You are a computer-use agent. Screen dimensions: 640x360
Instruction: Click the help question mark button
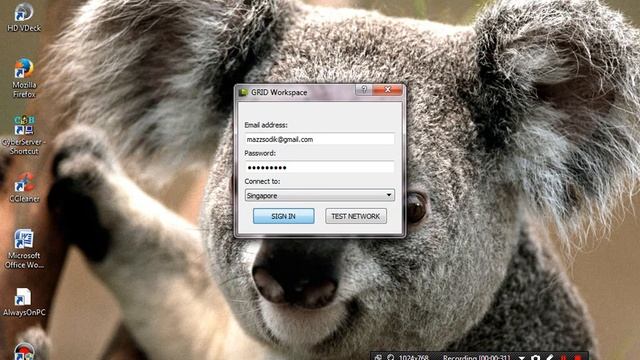point(364,89)
